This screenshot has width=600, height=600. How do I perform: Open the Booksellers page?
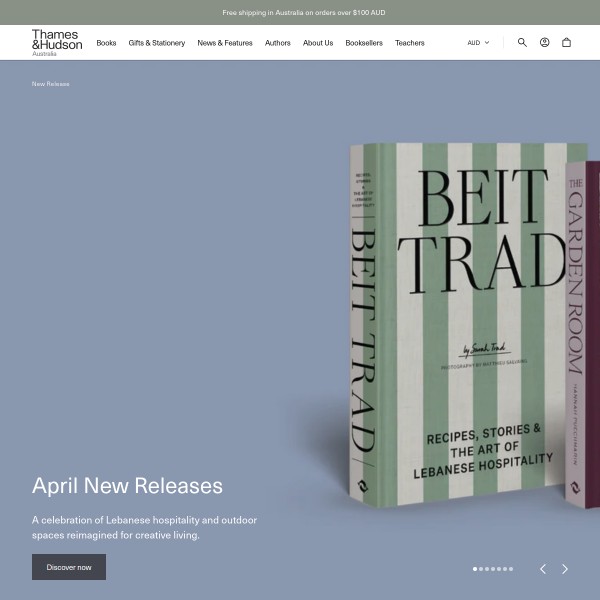[364, 43]
